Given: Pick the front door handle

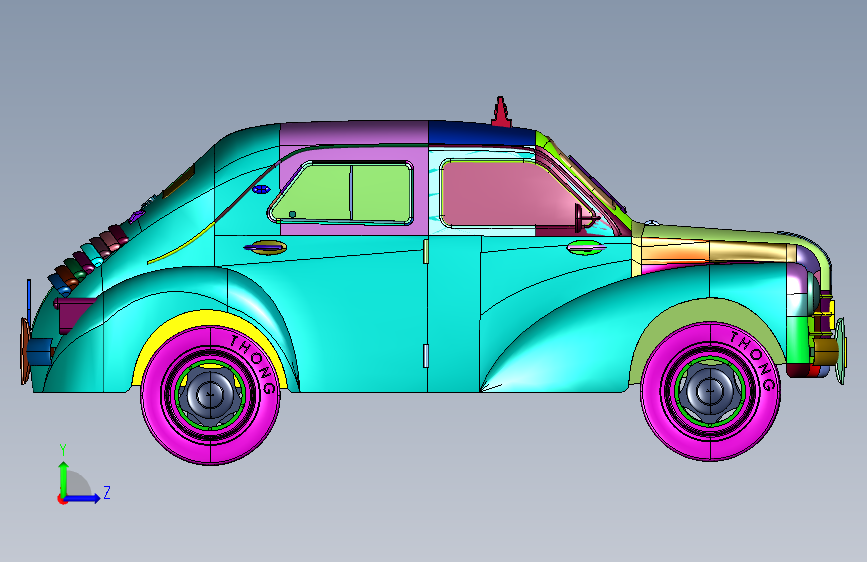Looking at the screenshot, I should click(x=586, y=248).
